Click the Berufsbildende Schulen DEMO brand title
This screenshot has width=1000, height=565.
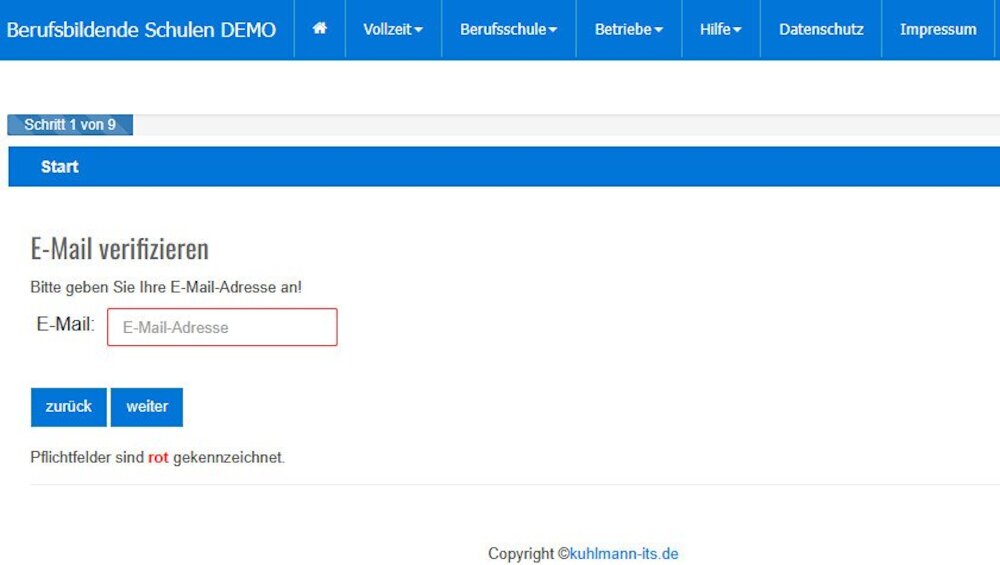coord(141,30)
